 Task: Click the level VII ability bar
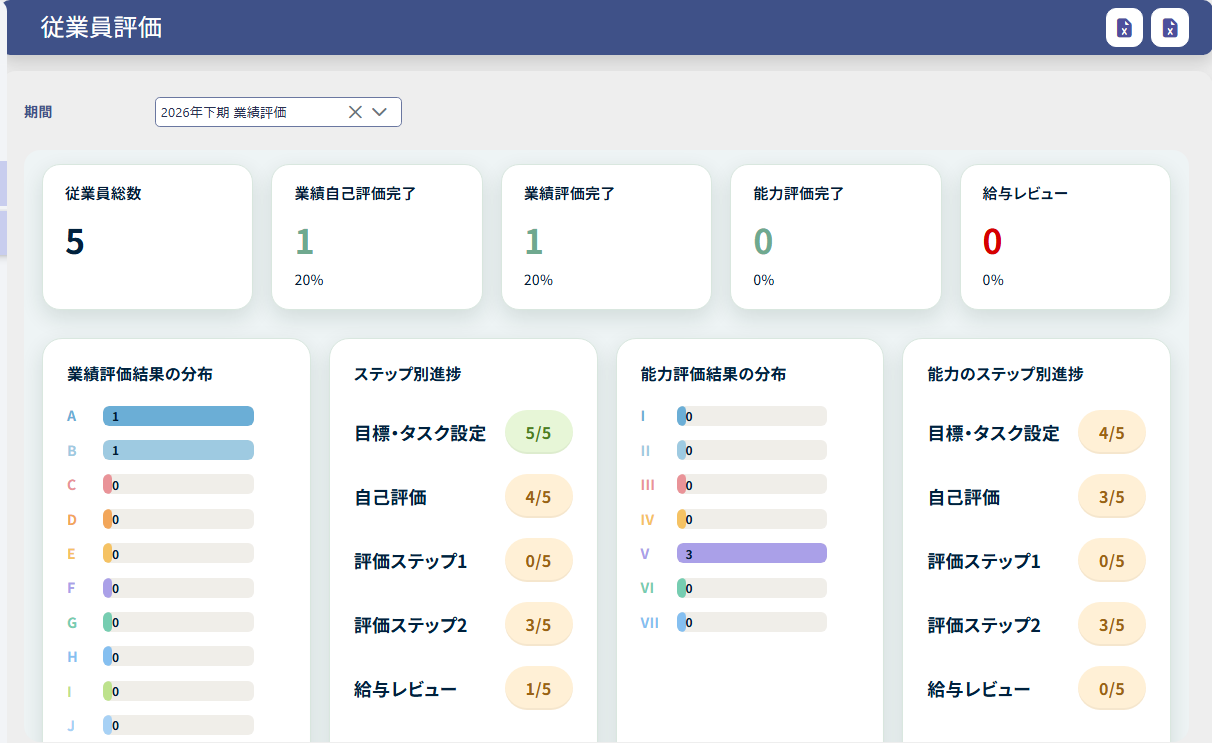click(x=752, y=622)
